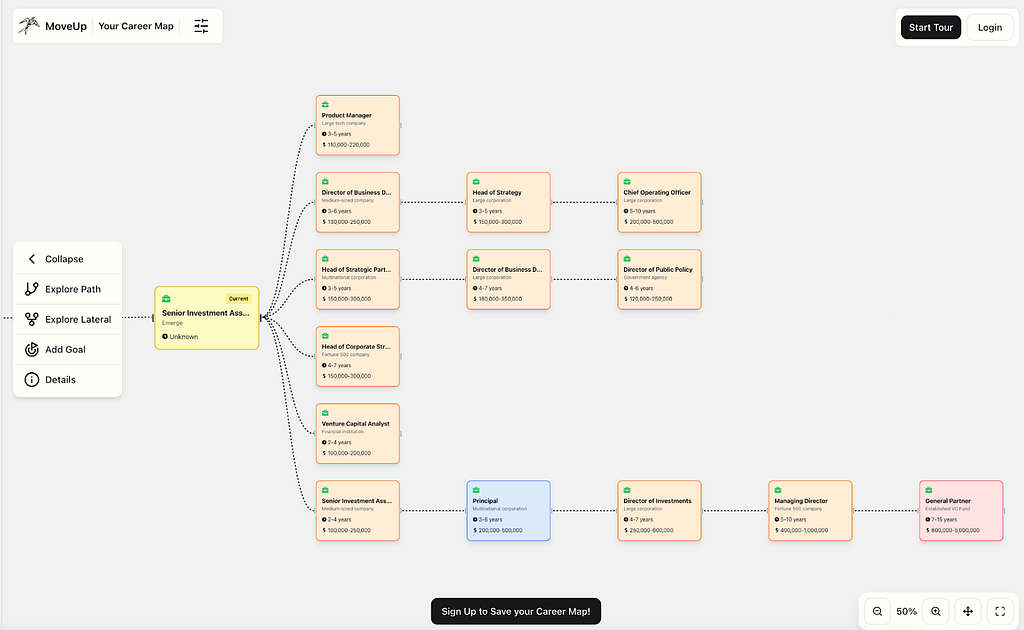The image size is (1024, 630).
Task: Click briefcase icon on Director of Public Policy card
Action: click(627, 259)
